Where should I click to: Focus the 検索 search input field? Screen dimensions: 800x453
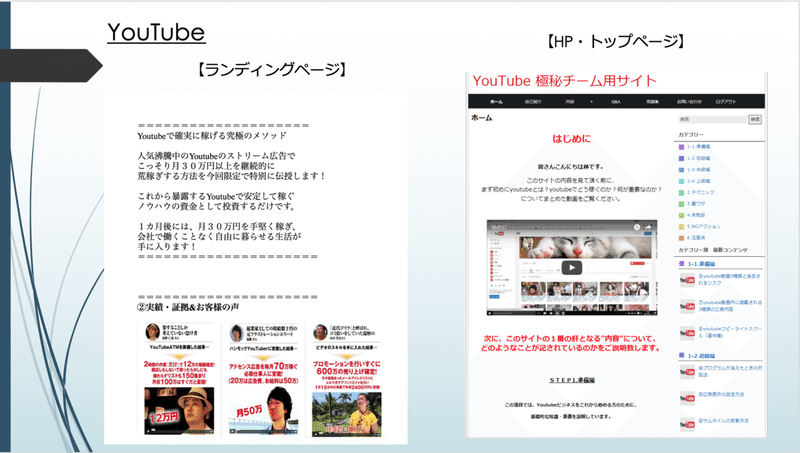(x=712, y=119)
